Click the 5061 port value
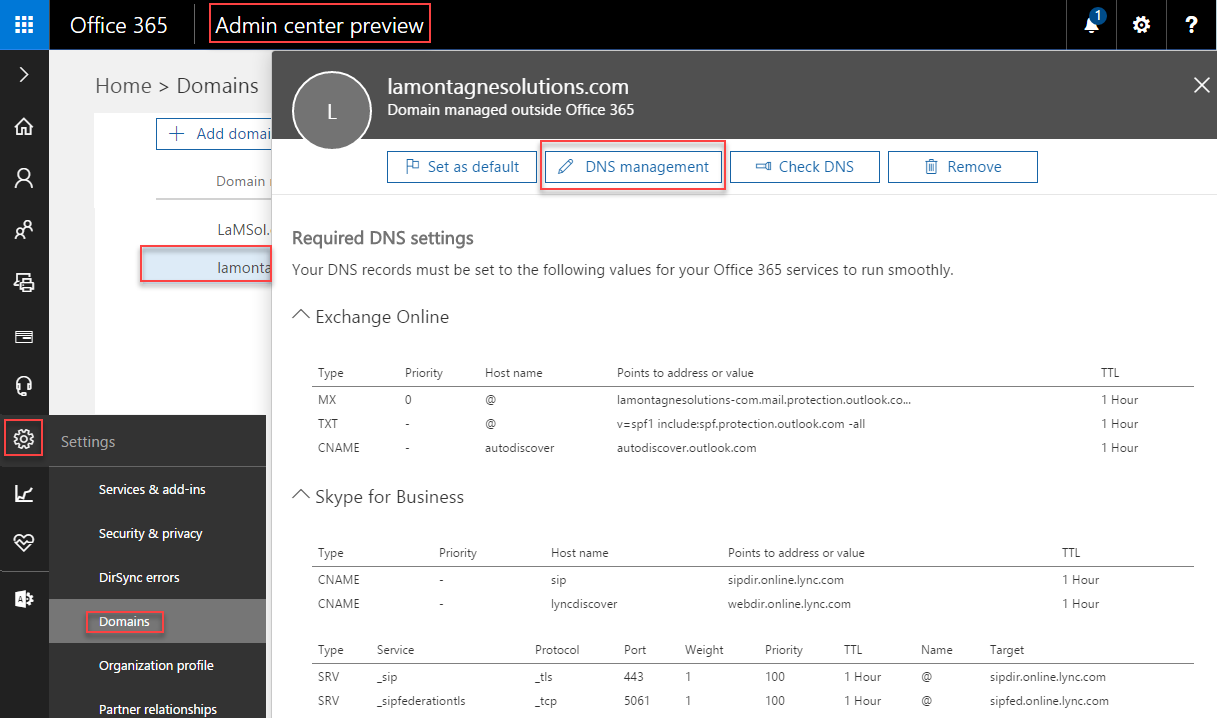 637,701
